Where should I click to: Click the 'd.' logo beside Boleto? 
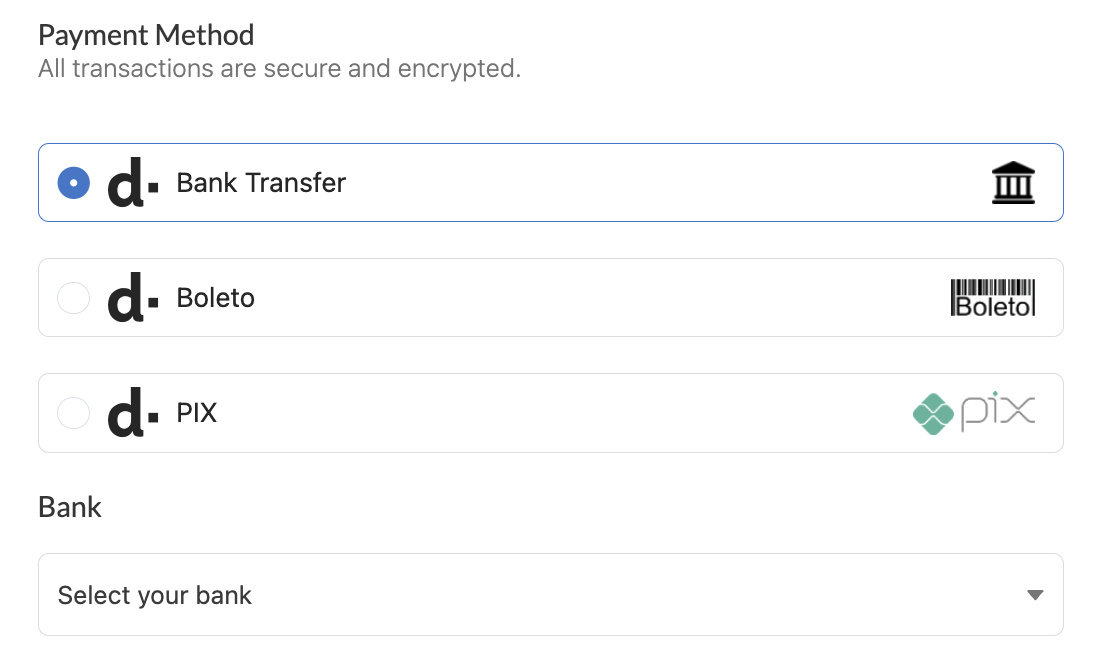(x=131, y=299)
